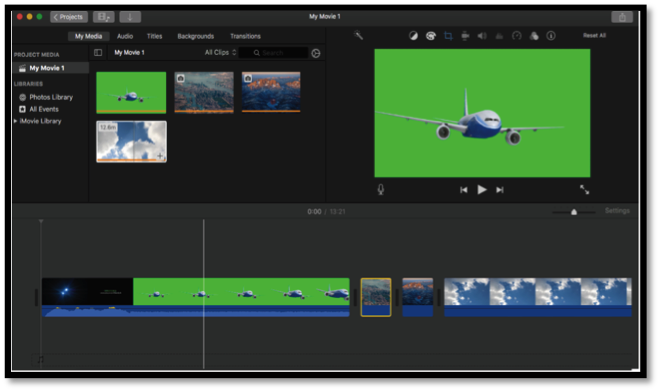Apply the magic wand auto enhance
The image size is (660, 391).
[x=359, y=35]
